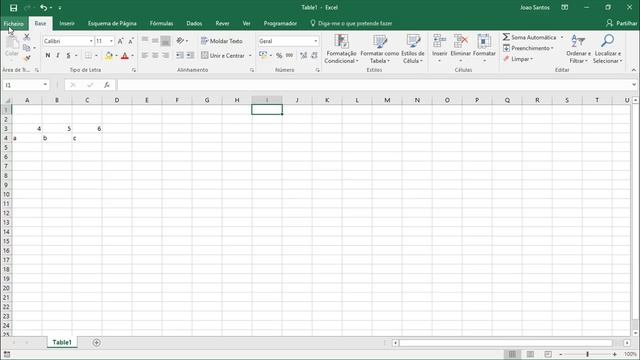The image size is (640, 360).
Task: Decrease font size with the smaller A icon
Action: point(131,41)
